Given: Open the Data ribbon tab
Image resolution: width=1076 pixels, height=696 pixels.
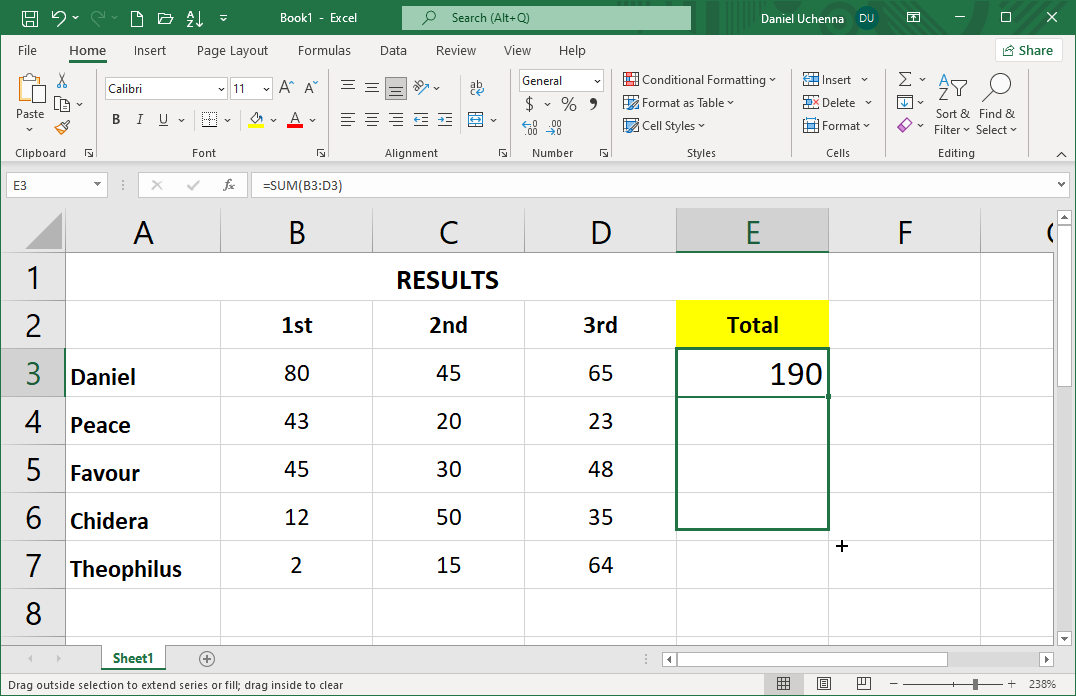Looking at the screenshot, I should [x=393, y=50].
